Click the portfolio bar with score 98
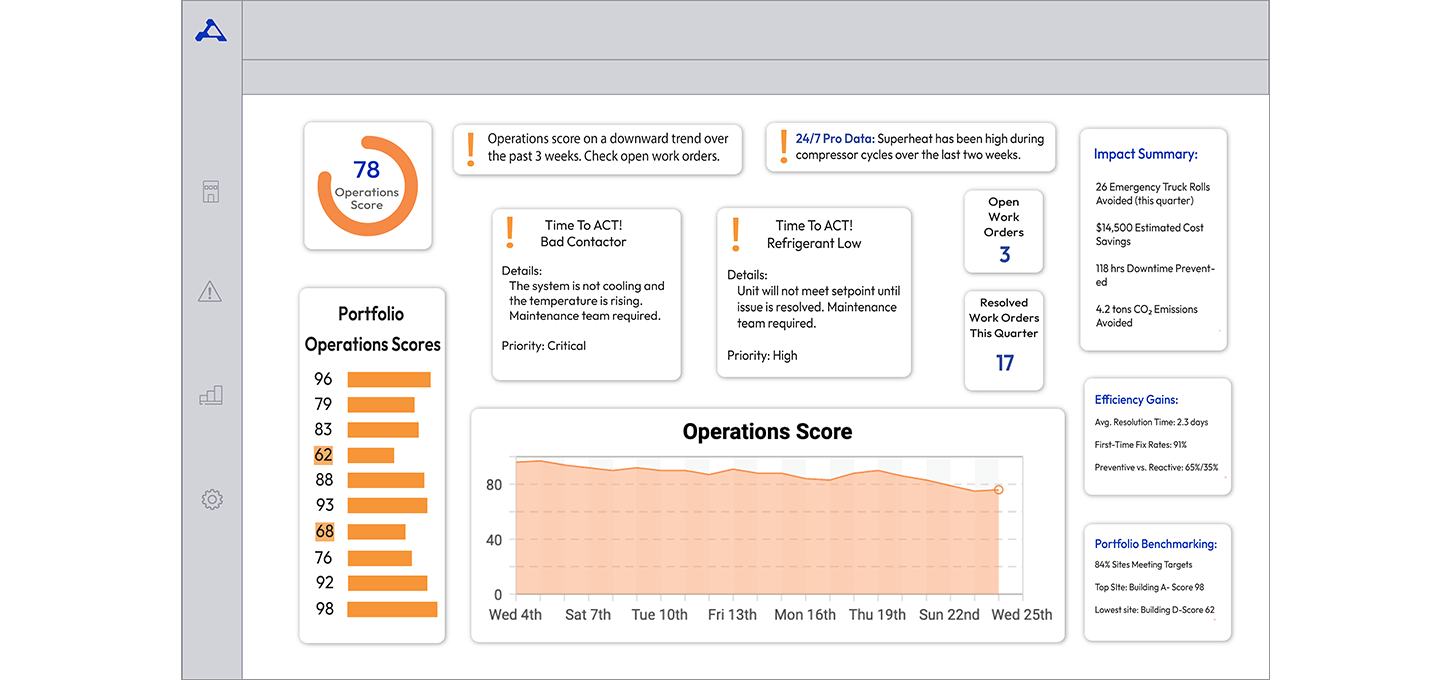This screenshot has width=1451, height=680. pyautogui.click(x=392, y=609)
